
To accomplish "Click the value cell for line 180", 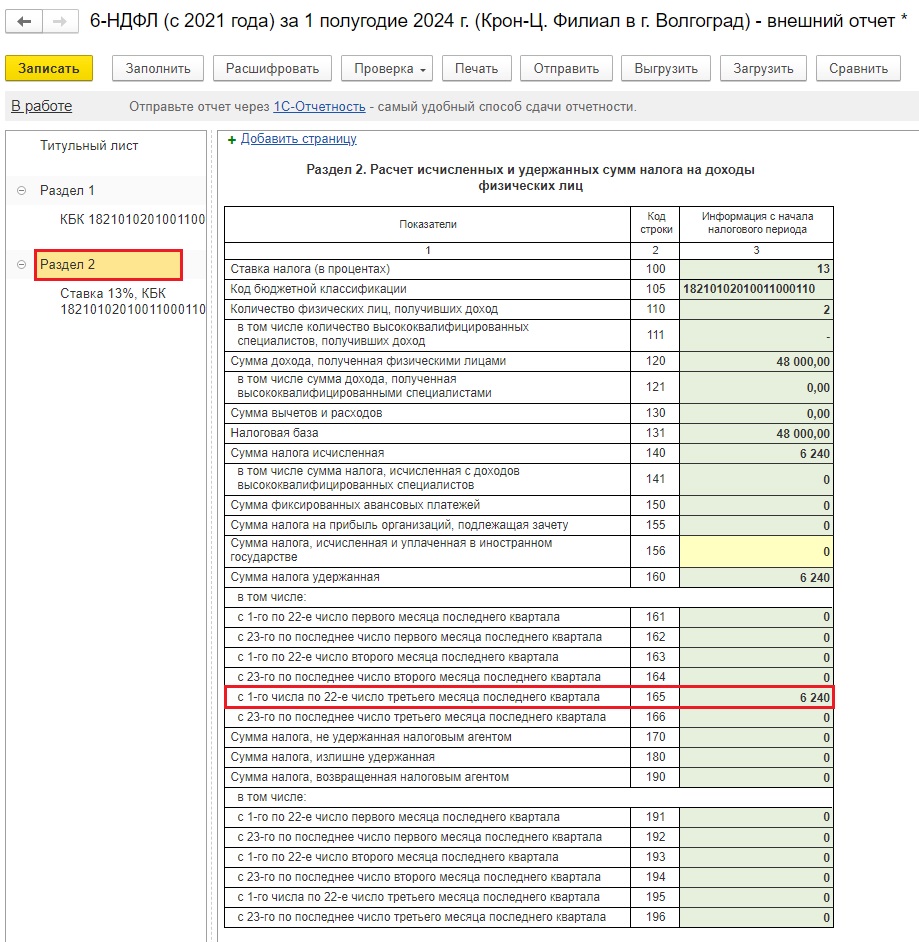I will [x=756, y=757].
